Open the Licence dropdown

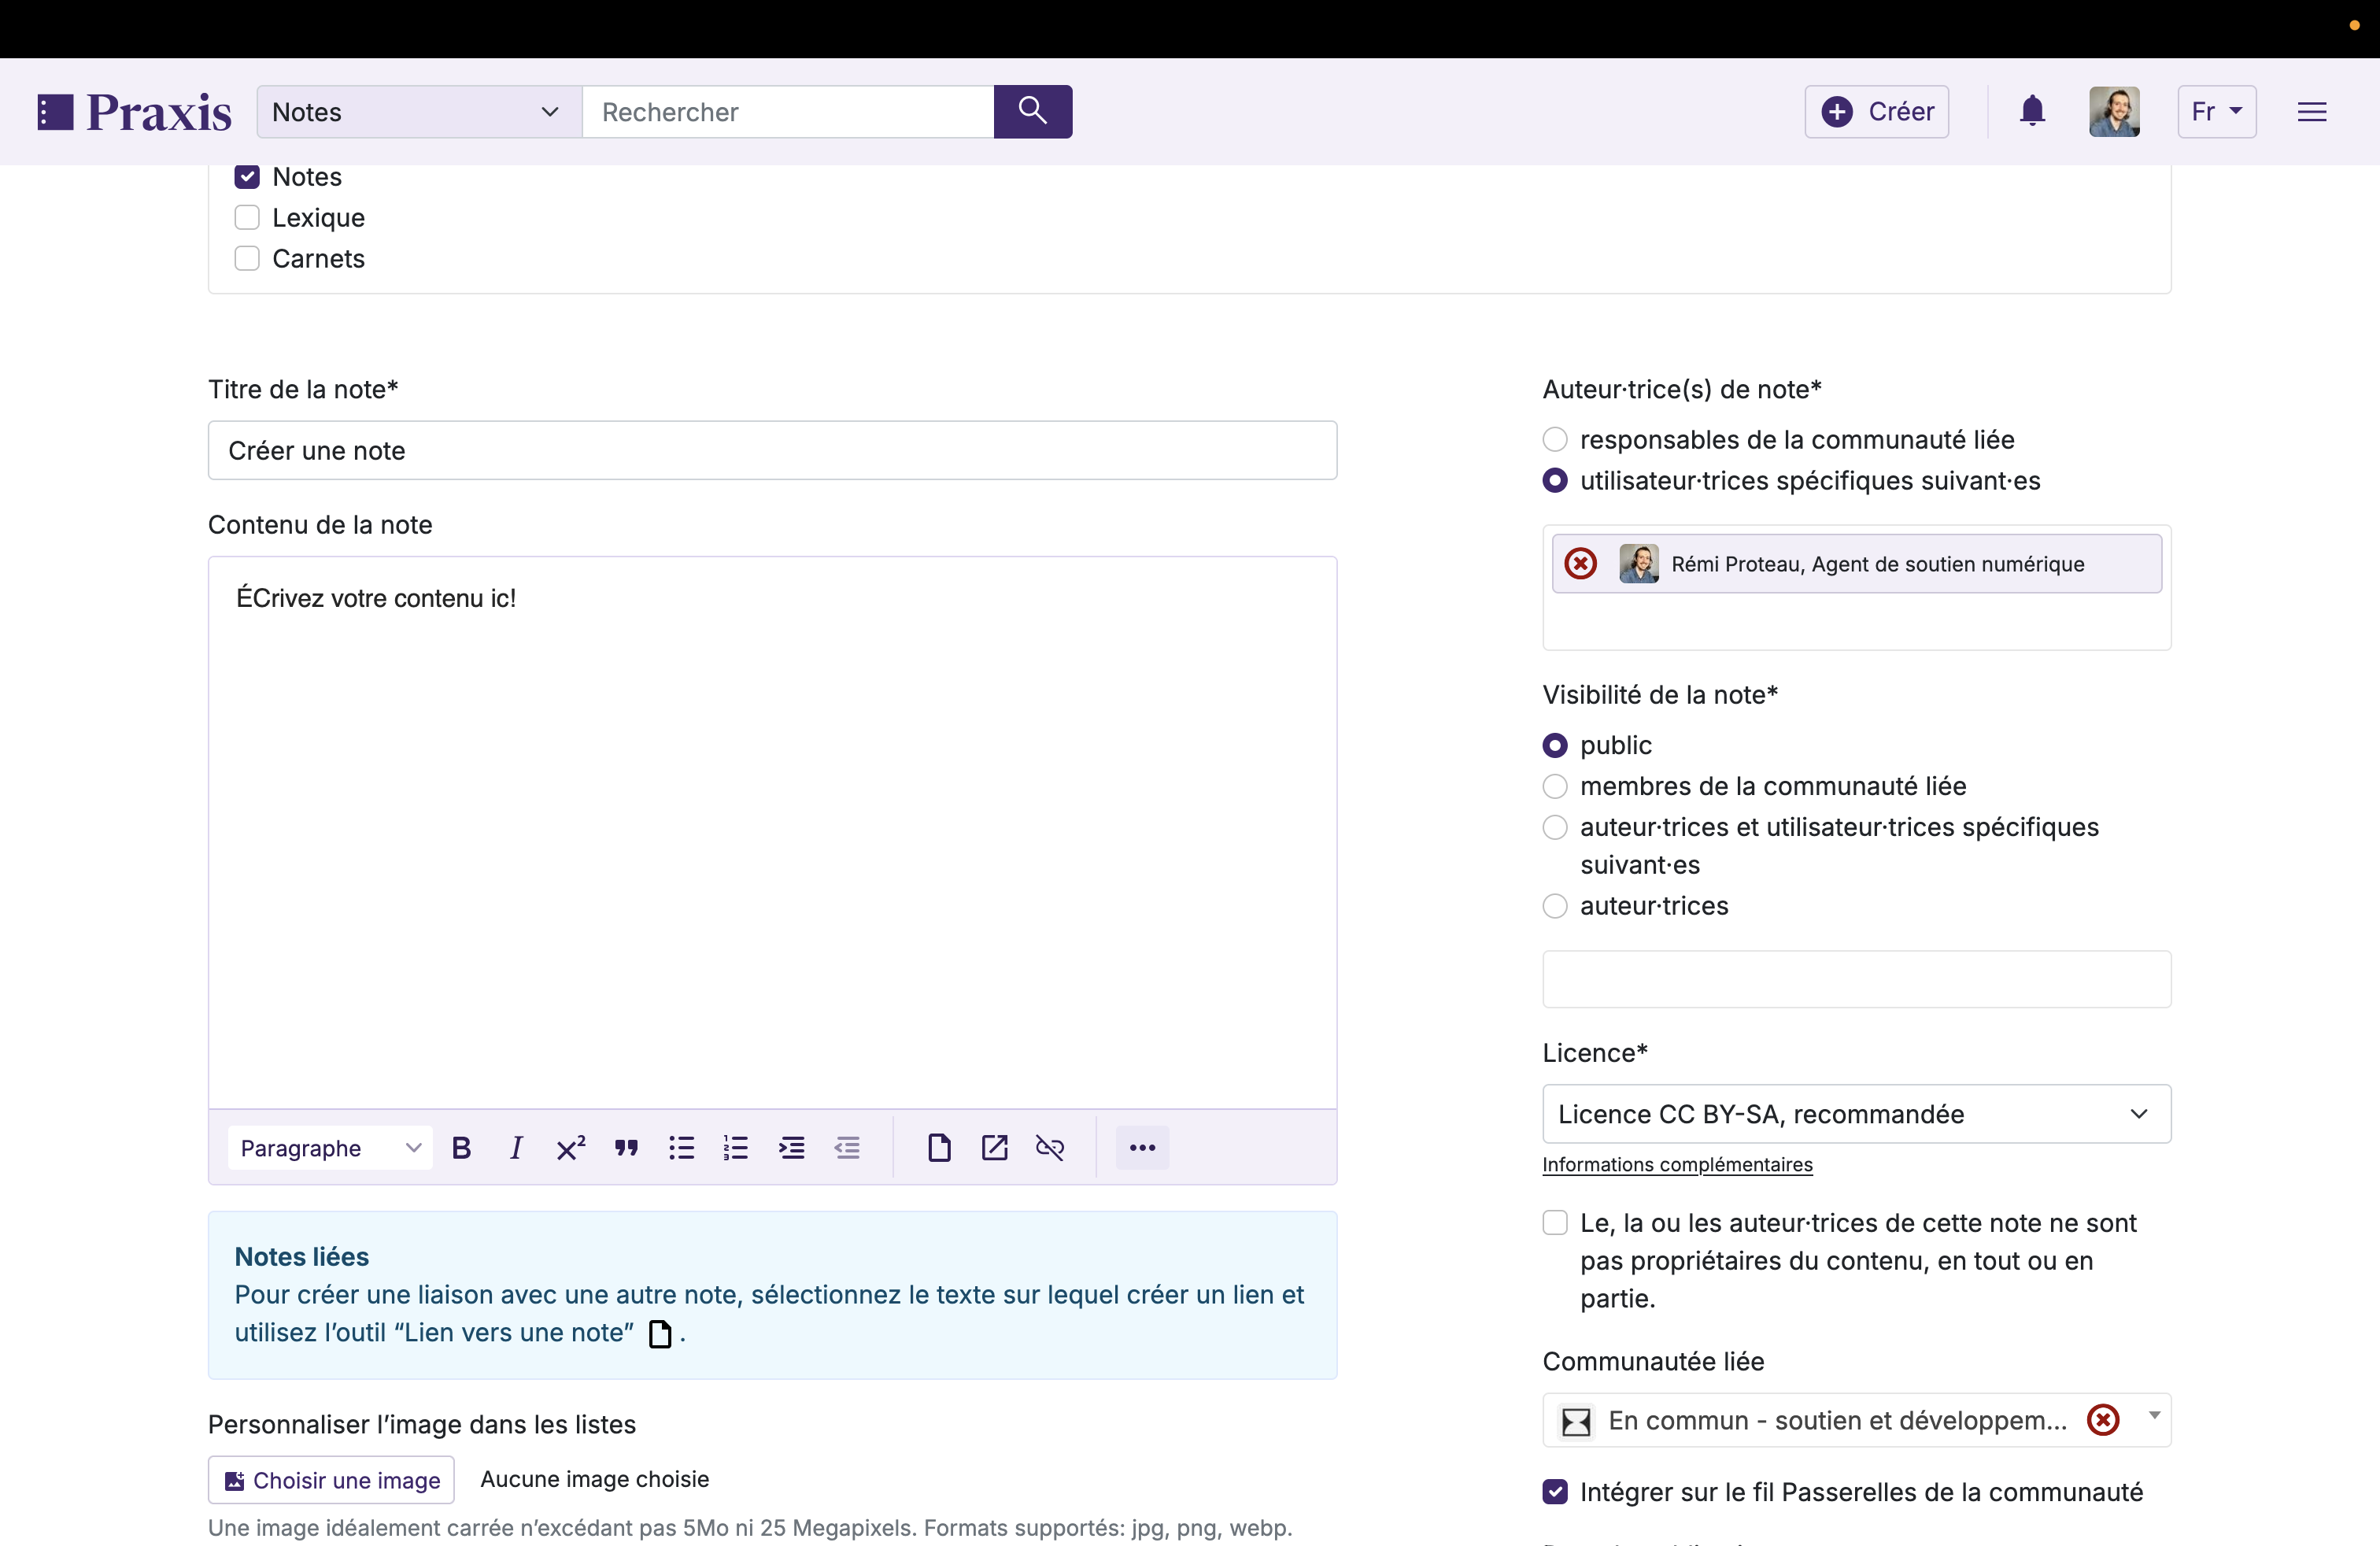(1856, 1114)
